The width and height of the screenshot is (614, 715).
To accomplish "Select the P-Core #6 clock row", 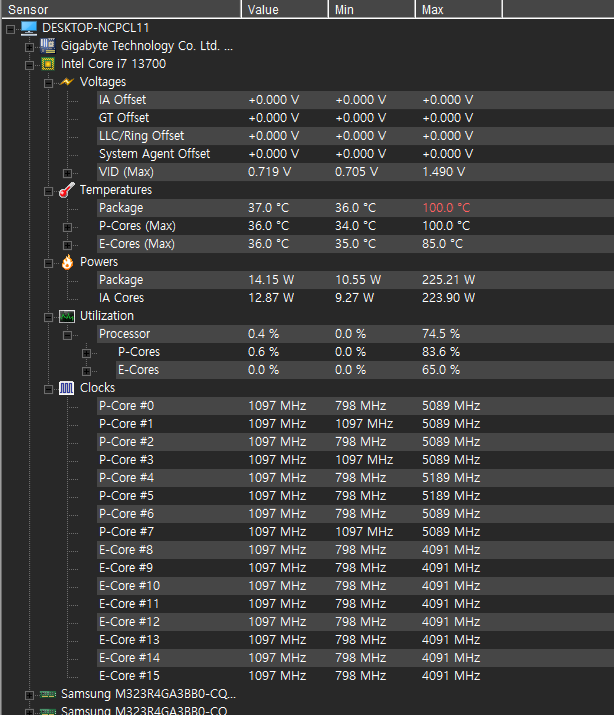I will point(355,514).
